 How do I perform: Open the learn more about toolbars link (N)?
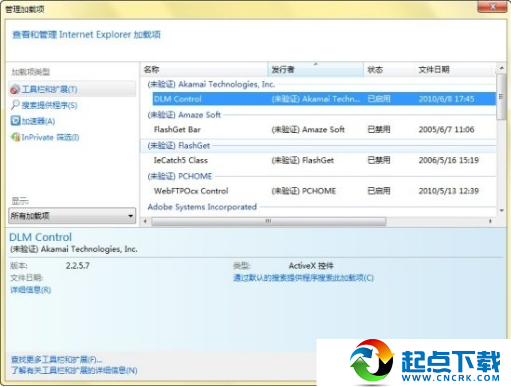click(x=74, y=370)
